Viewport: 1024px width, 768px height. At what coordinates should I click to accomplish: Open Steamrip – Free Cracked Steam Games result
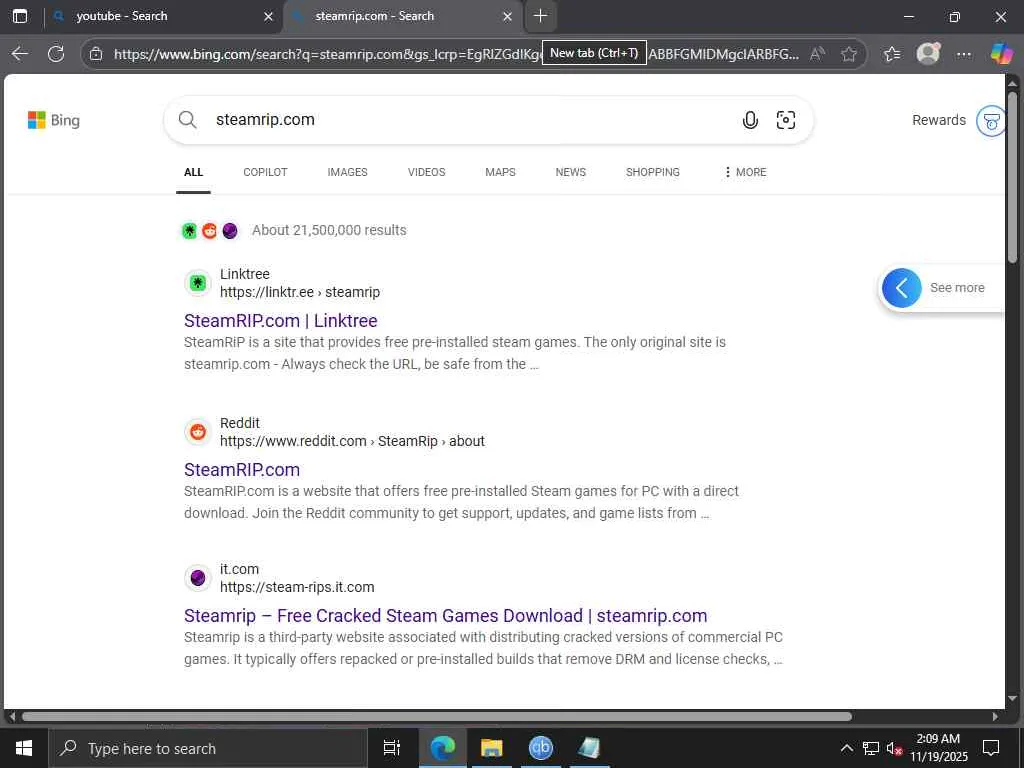(x=445, y=616)
